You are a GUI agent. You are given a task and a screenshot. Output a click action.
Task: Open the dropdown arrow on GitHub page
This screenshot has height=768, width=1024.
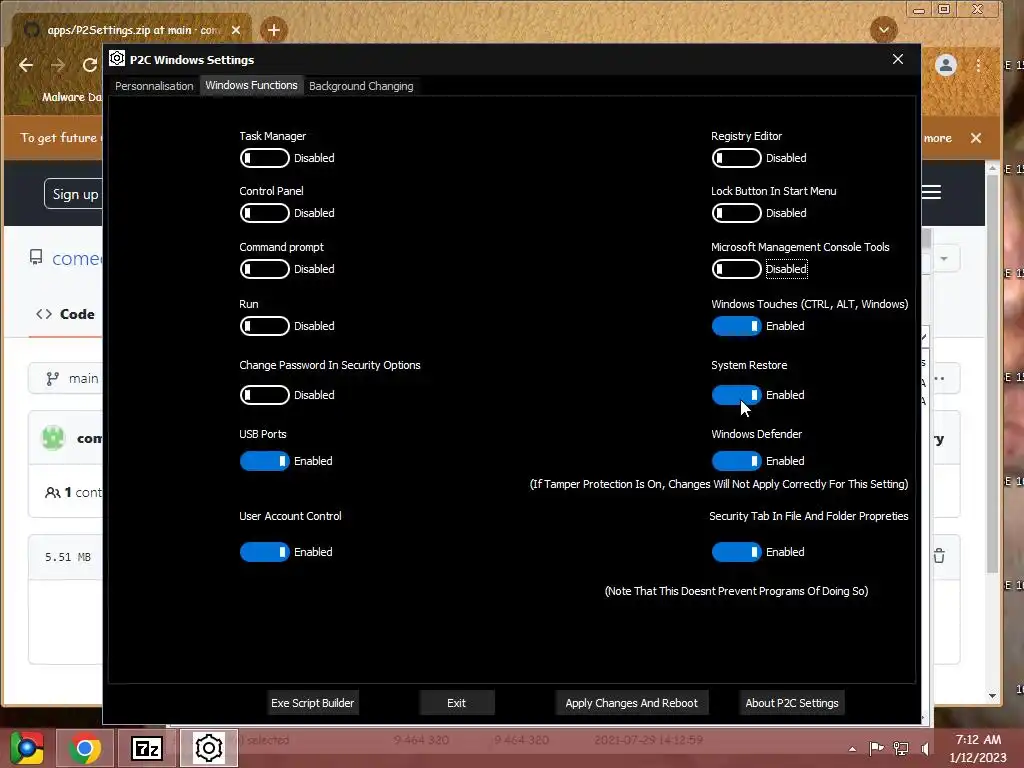click(x=944, y=259)
